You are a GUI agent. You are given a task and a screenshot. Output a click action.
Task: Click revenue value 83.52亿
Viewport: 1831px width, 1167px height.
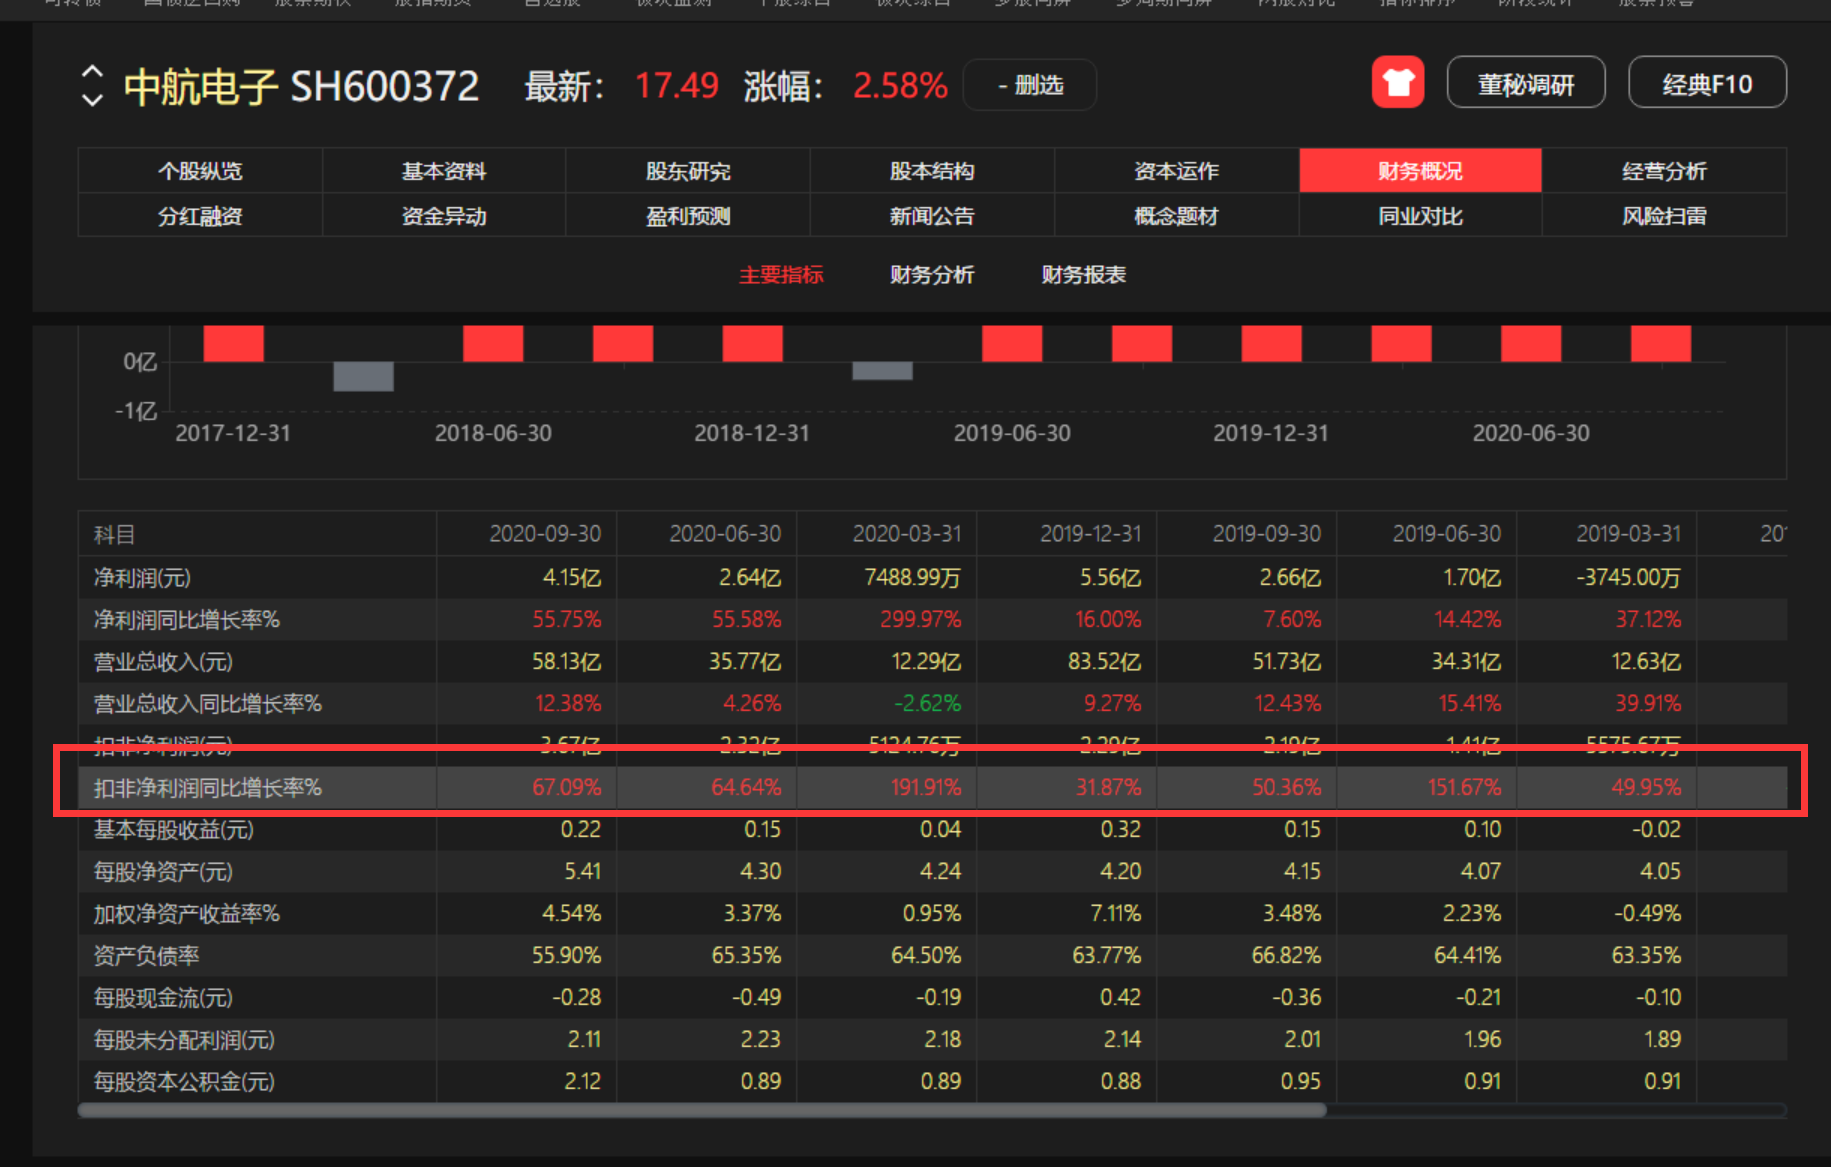(1104, 662)
